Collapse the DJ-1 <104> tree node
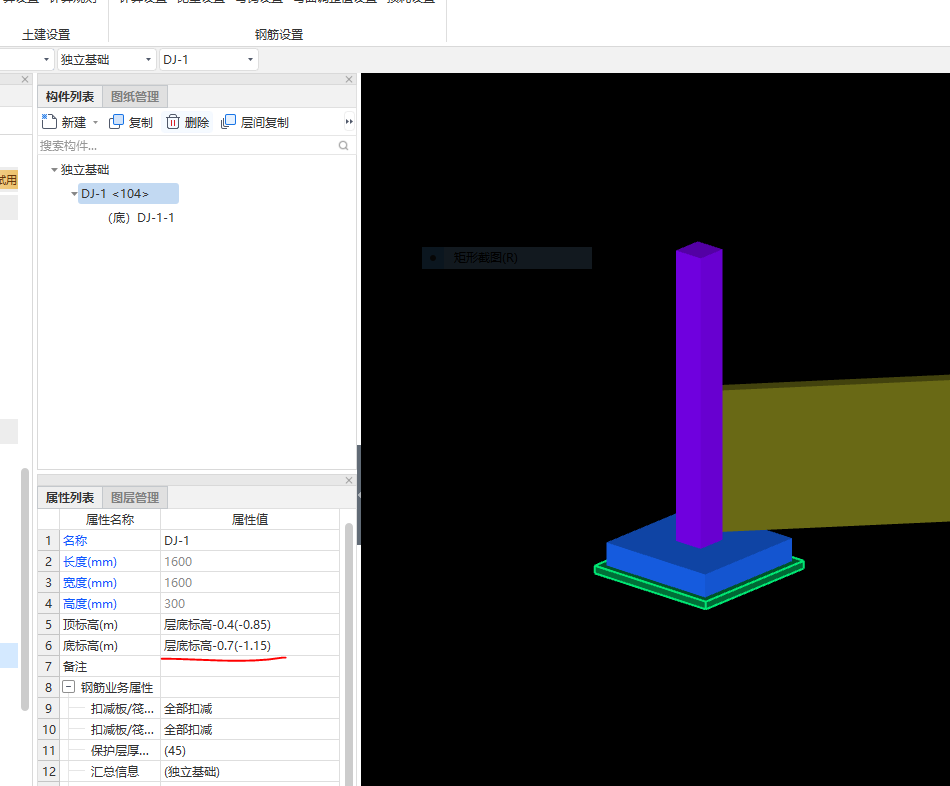 coord(75,194)
